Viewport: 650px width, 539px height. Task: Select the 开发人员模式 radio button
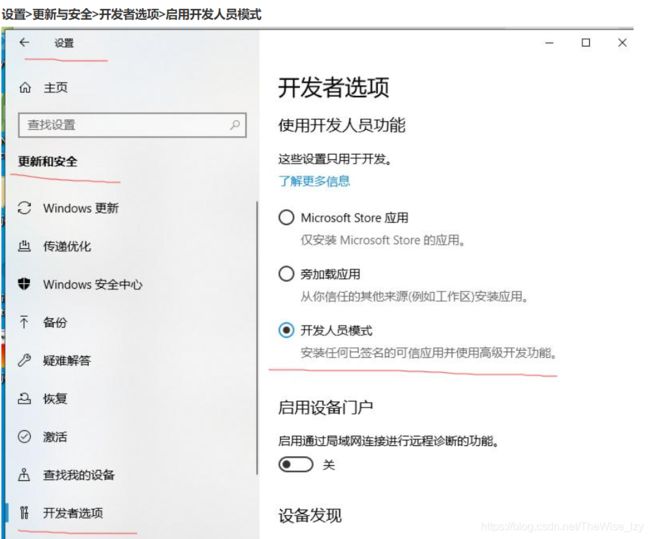(x=286, y=330)
